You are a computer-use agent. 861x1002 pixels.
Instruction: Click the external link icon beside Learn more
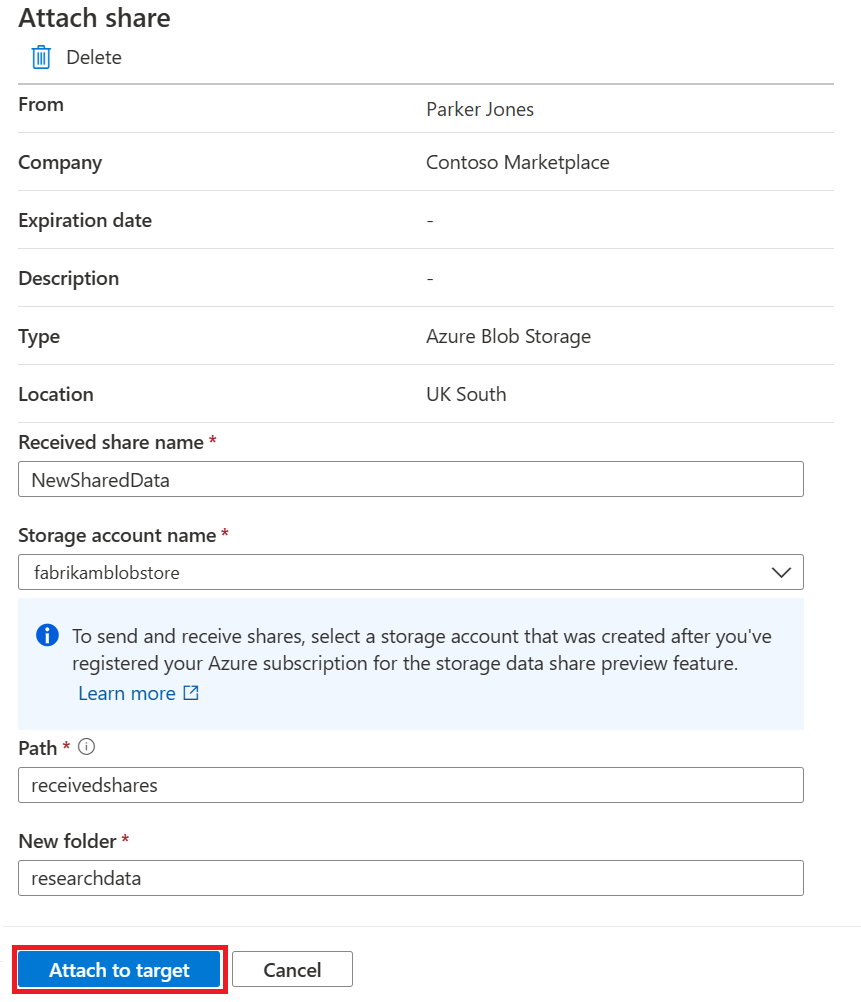click(x=191, y=693)
